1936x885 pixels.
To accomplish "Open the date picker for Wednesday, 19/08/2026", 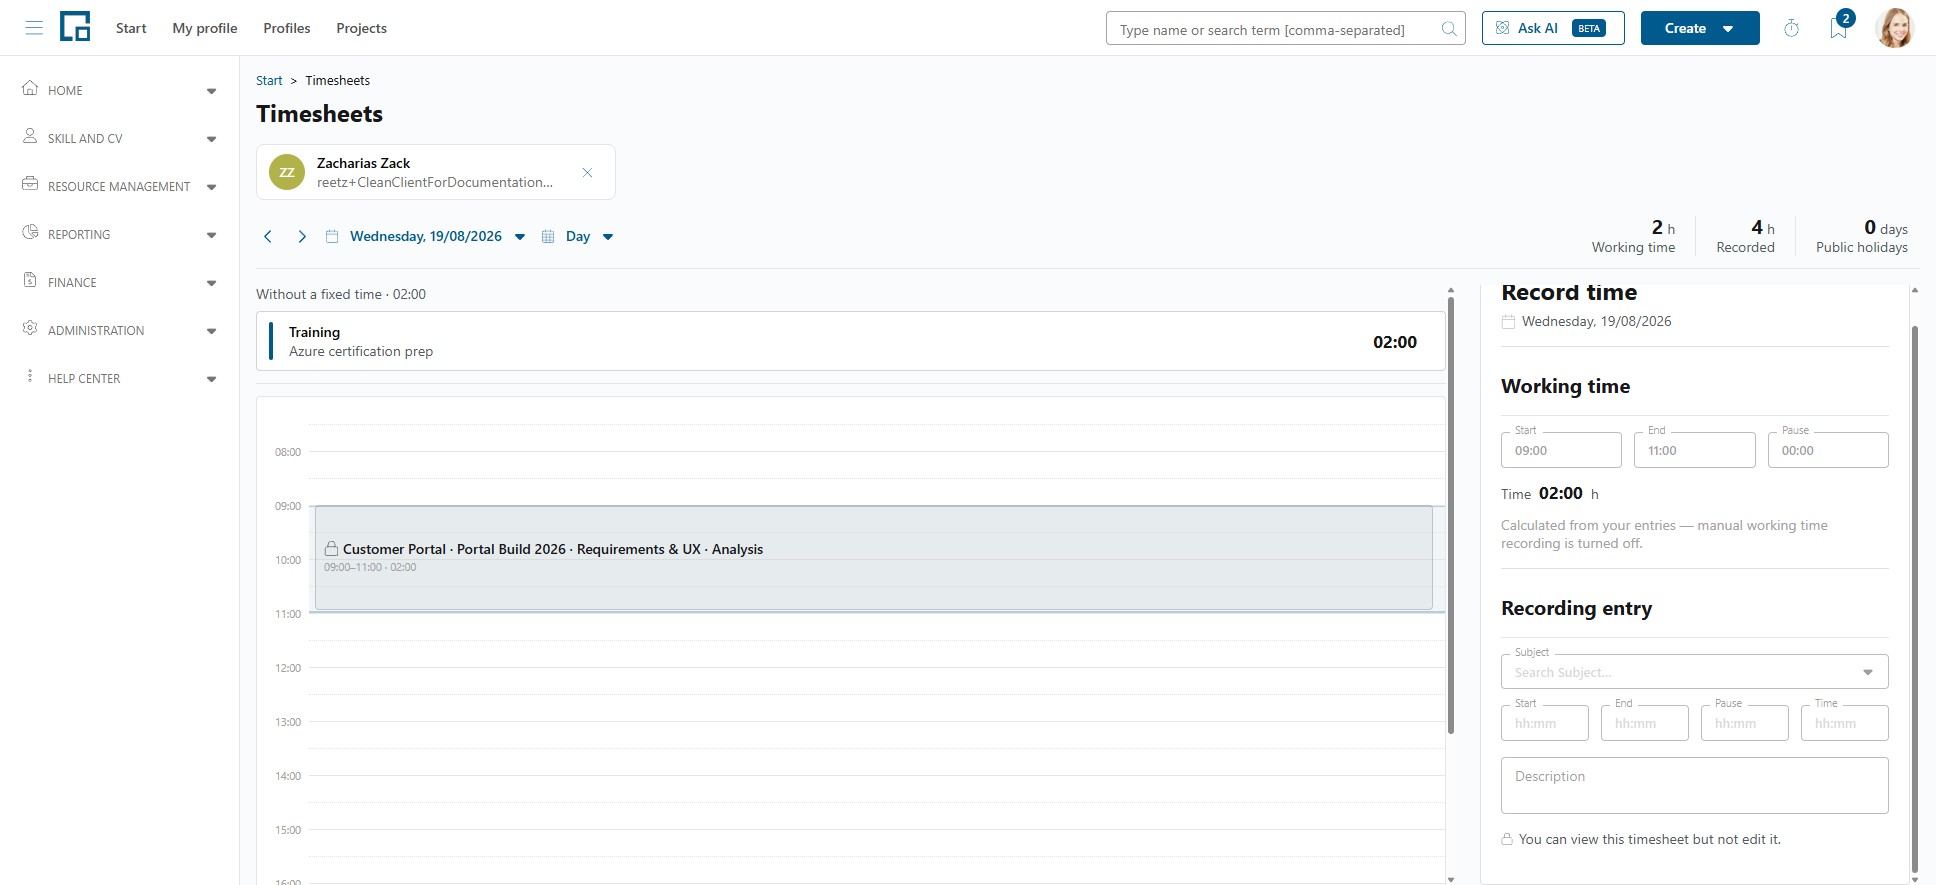I will (426, 237).
